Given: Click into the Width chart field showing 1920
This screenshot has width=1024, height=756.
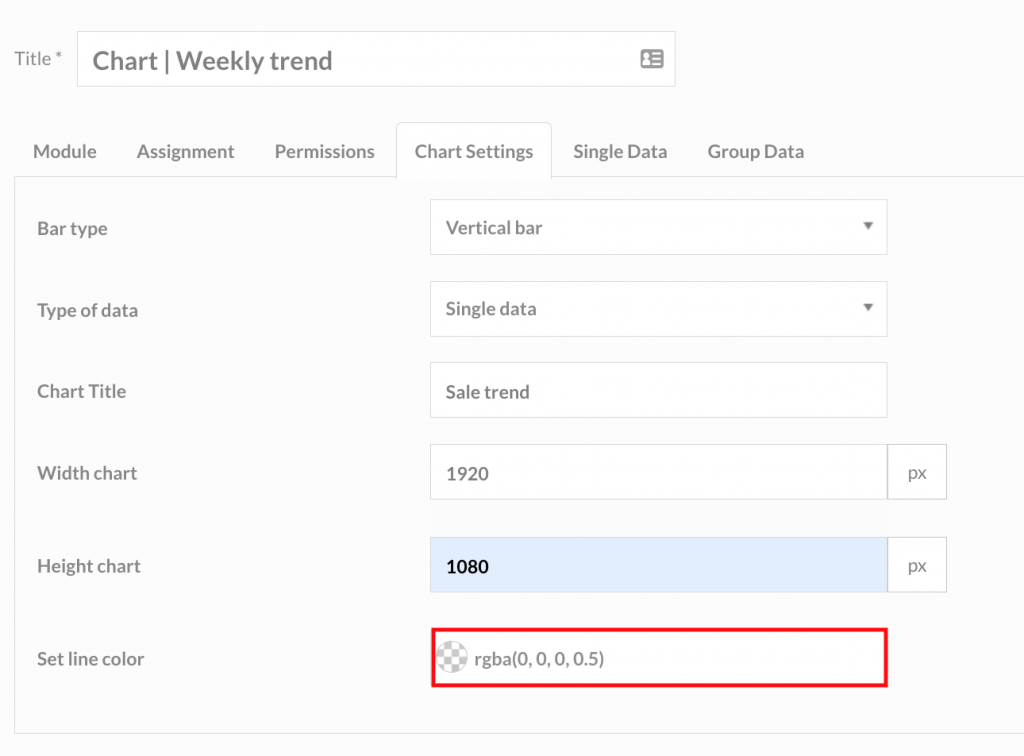Looking at the screenshot, I should pyautogui.click(x=658, y=472).
